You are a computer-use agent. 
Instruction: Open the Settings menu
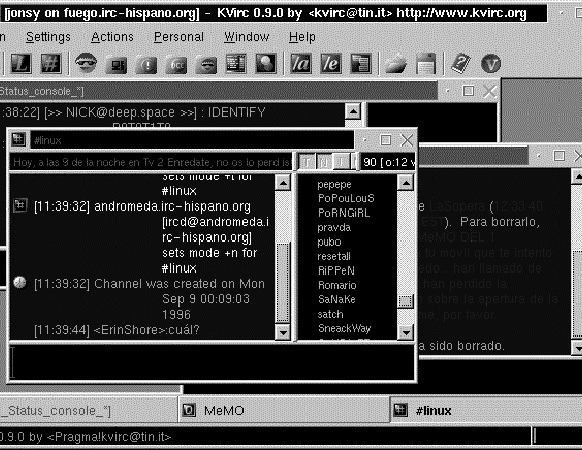(48, 37)
